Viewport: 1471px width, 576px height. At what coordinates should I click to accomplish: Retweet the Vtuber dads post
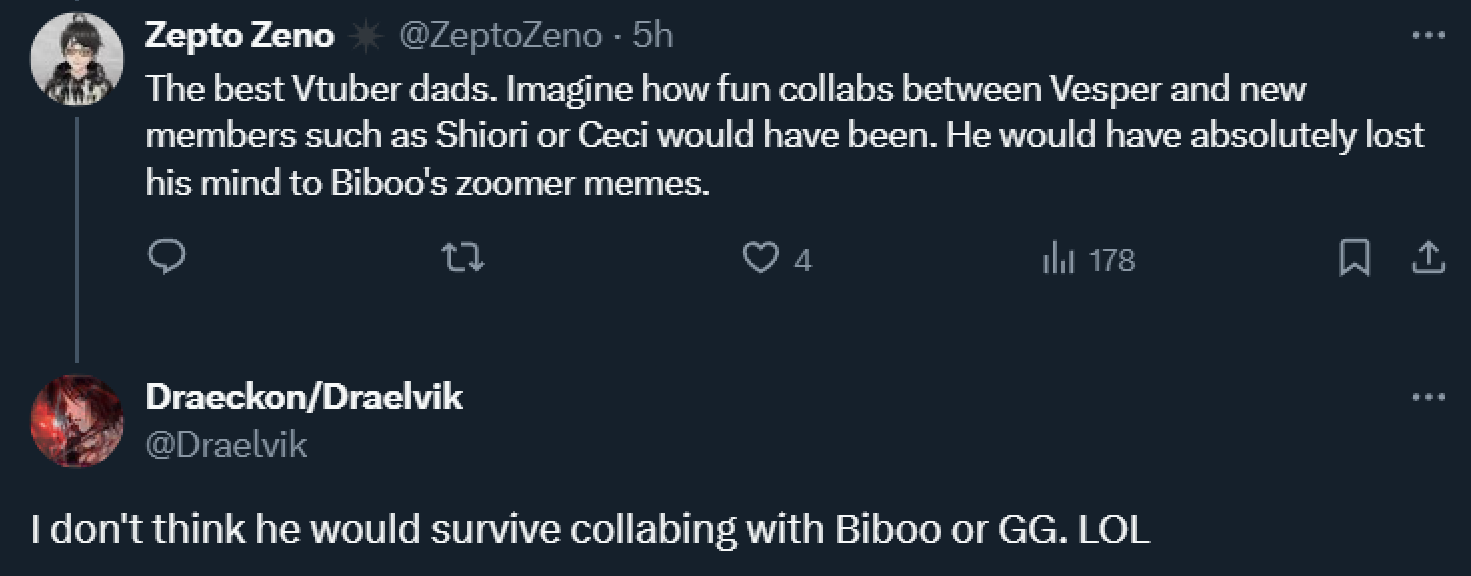464,259
